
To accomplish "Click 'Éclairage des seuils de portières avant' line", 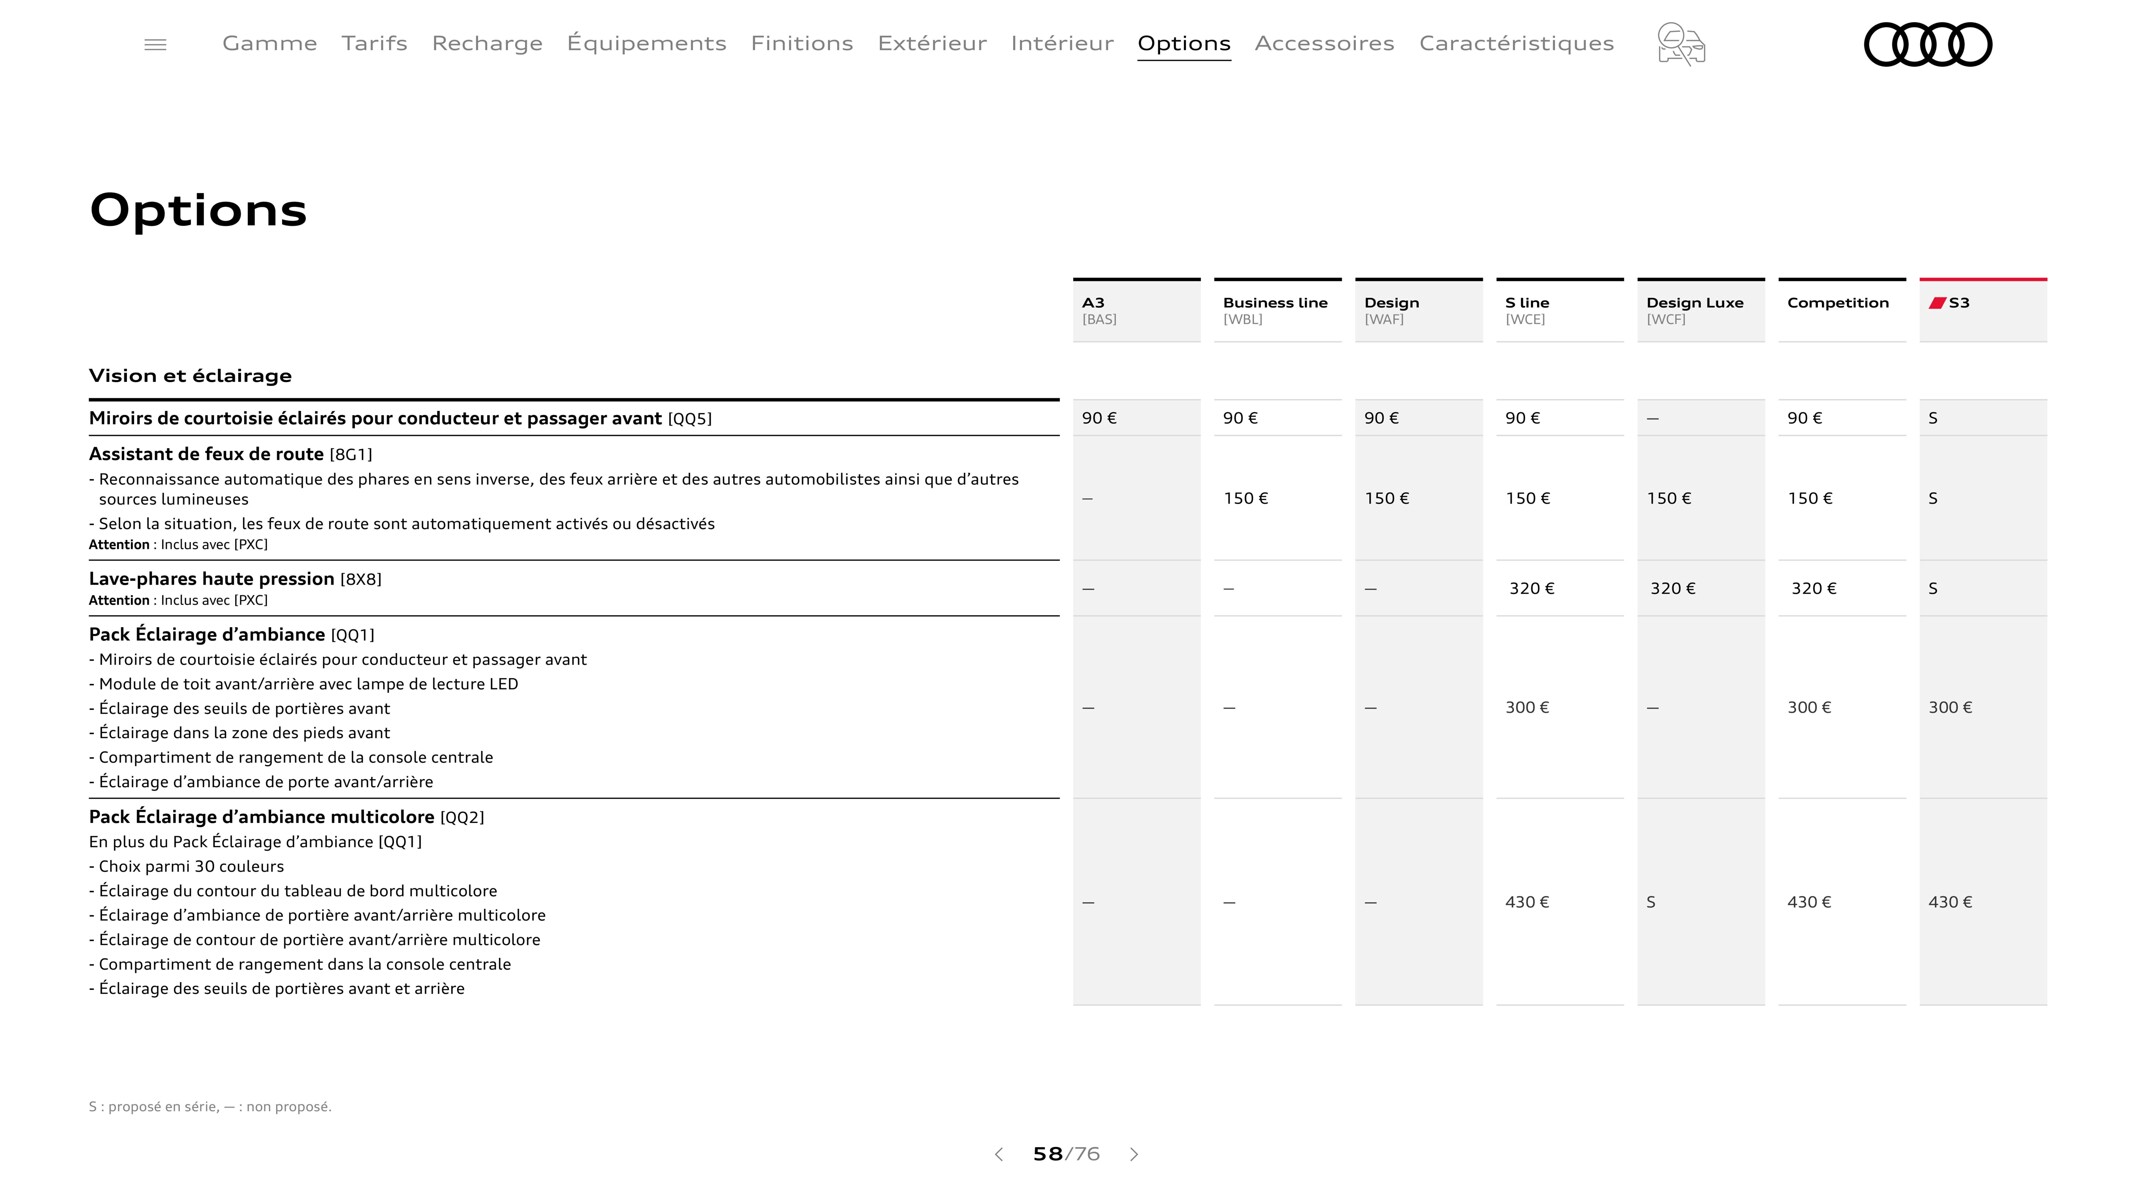I will [x=239, y=709].
